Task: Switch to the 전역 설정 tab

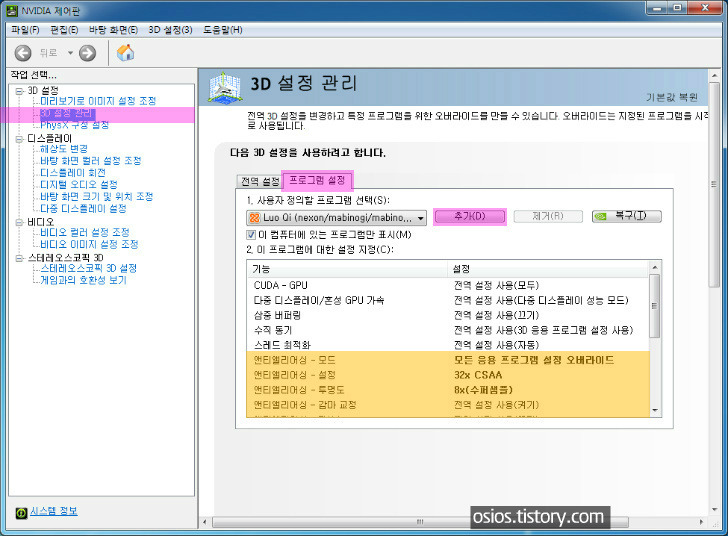Action: coord(260,182)
